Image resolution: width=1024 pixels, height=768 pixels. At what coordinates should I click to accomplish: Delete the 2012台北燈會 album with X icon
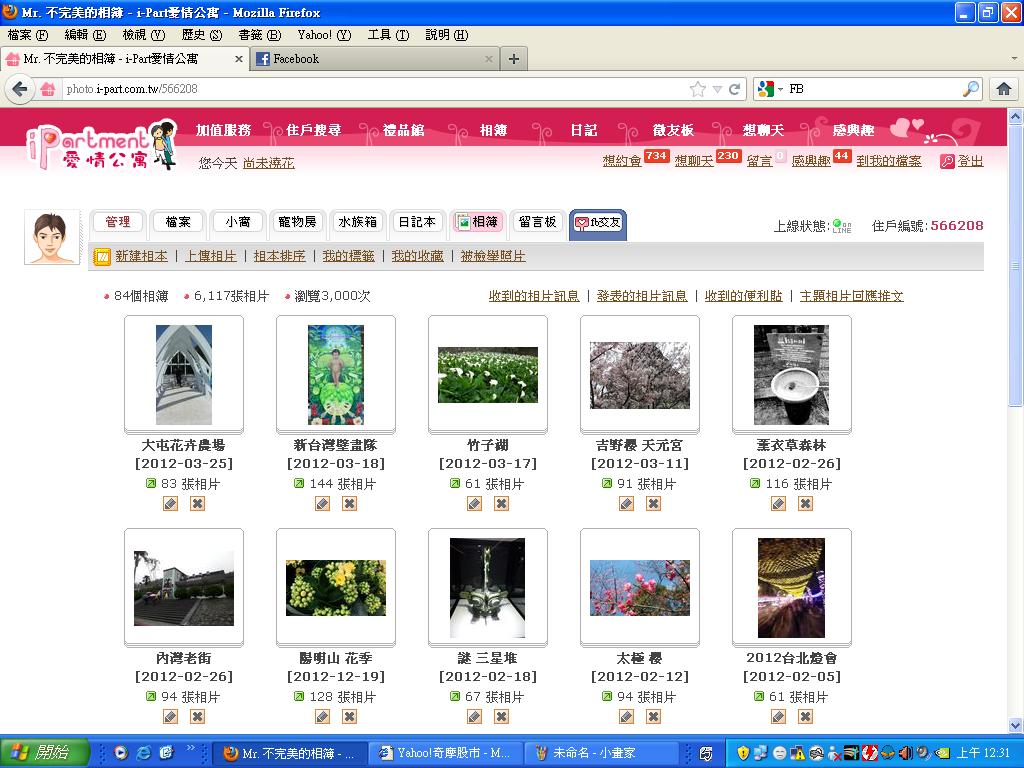(805, 717)
